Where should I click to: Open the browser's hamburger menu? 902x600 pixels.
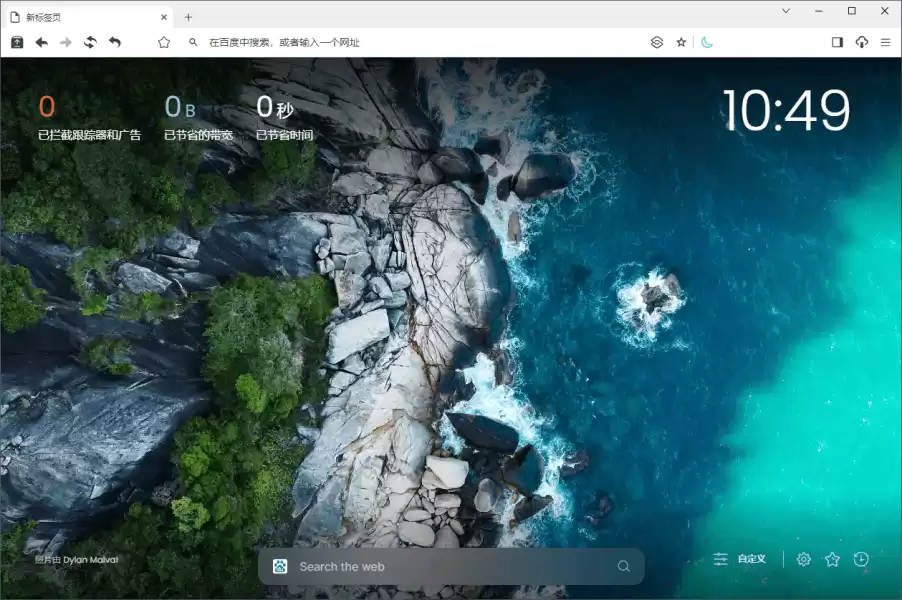tap(886, 42)
